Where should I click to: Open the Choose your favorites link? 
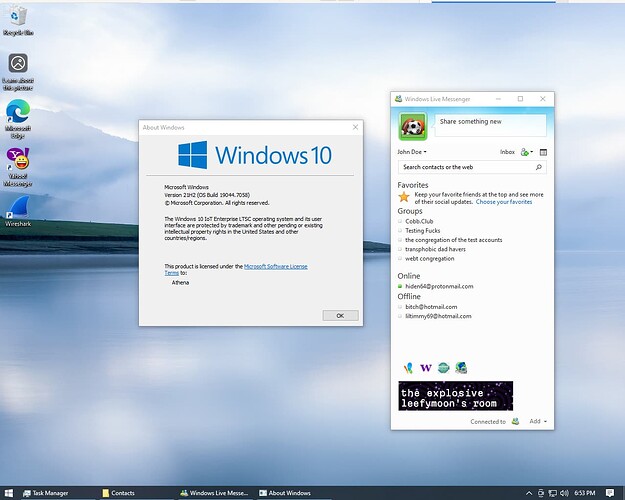(504, 202)
